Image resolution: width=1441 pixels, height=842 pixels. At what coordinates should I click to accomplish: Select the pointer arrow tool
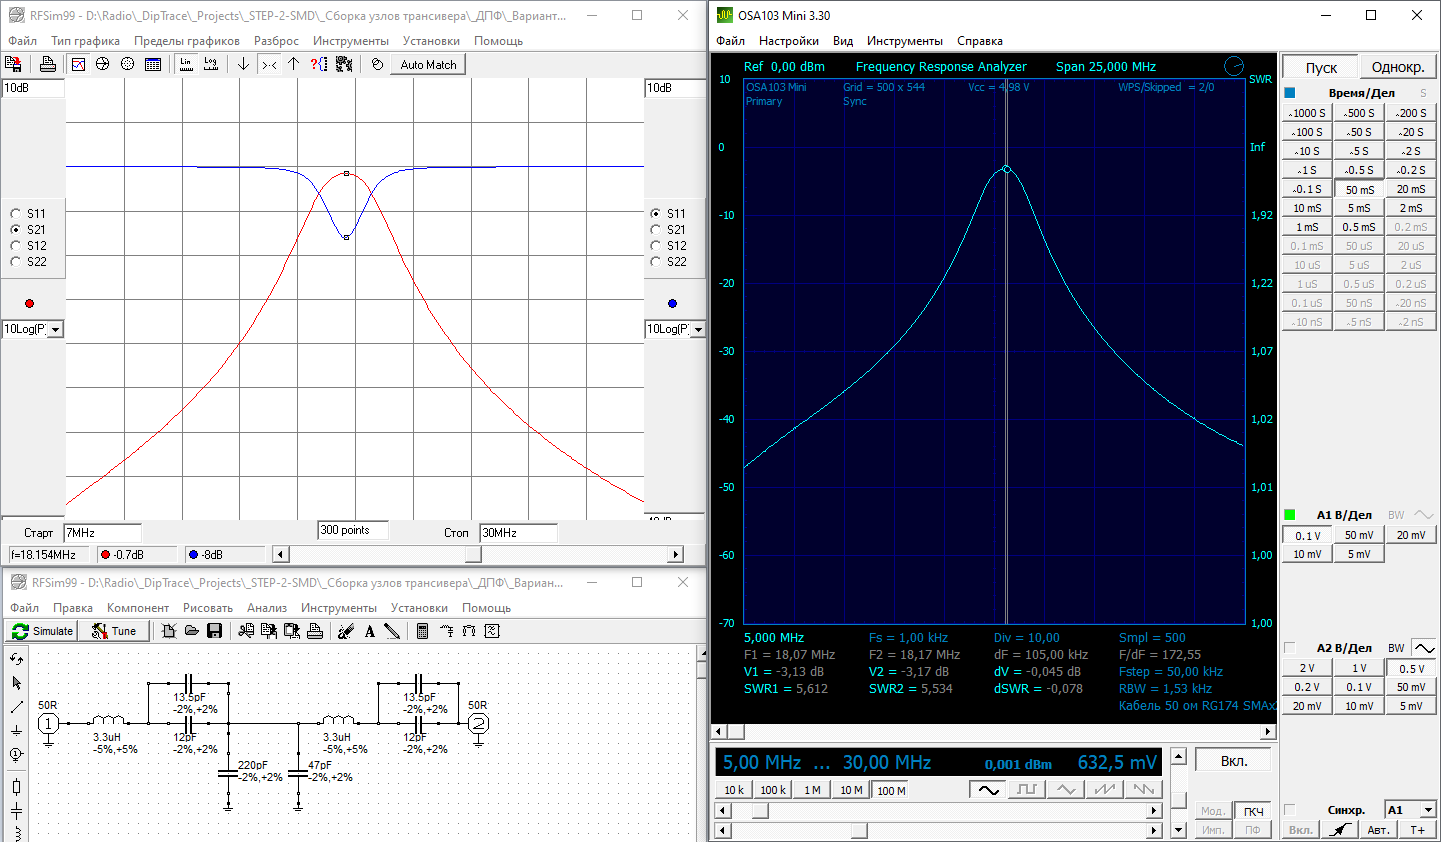[x=16, y=683]
